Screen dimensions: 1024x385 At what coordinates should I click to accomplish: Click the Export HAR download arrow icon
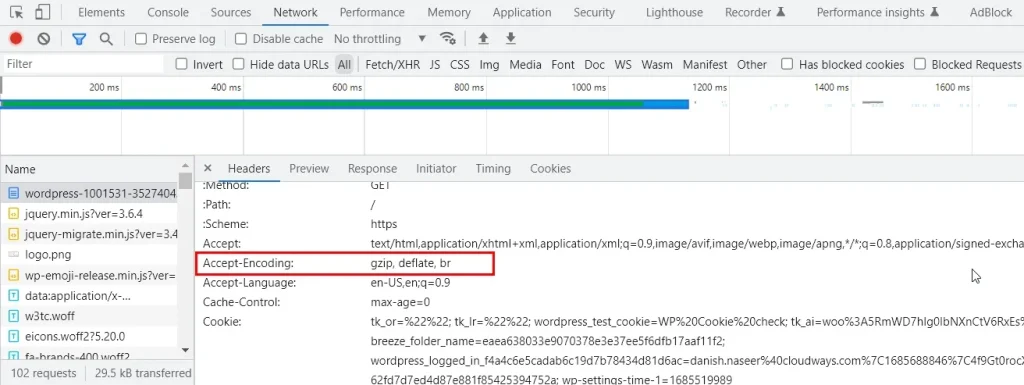[511, 38]
